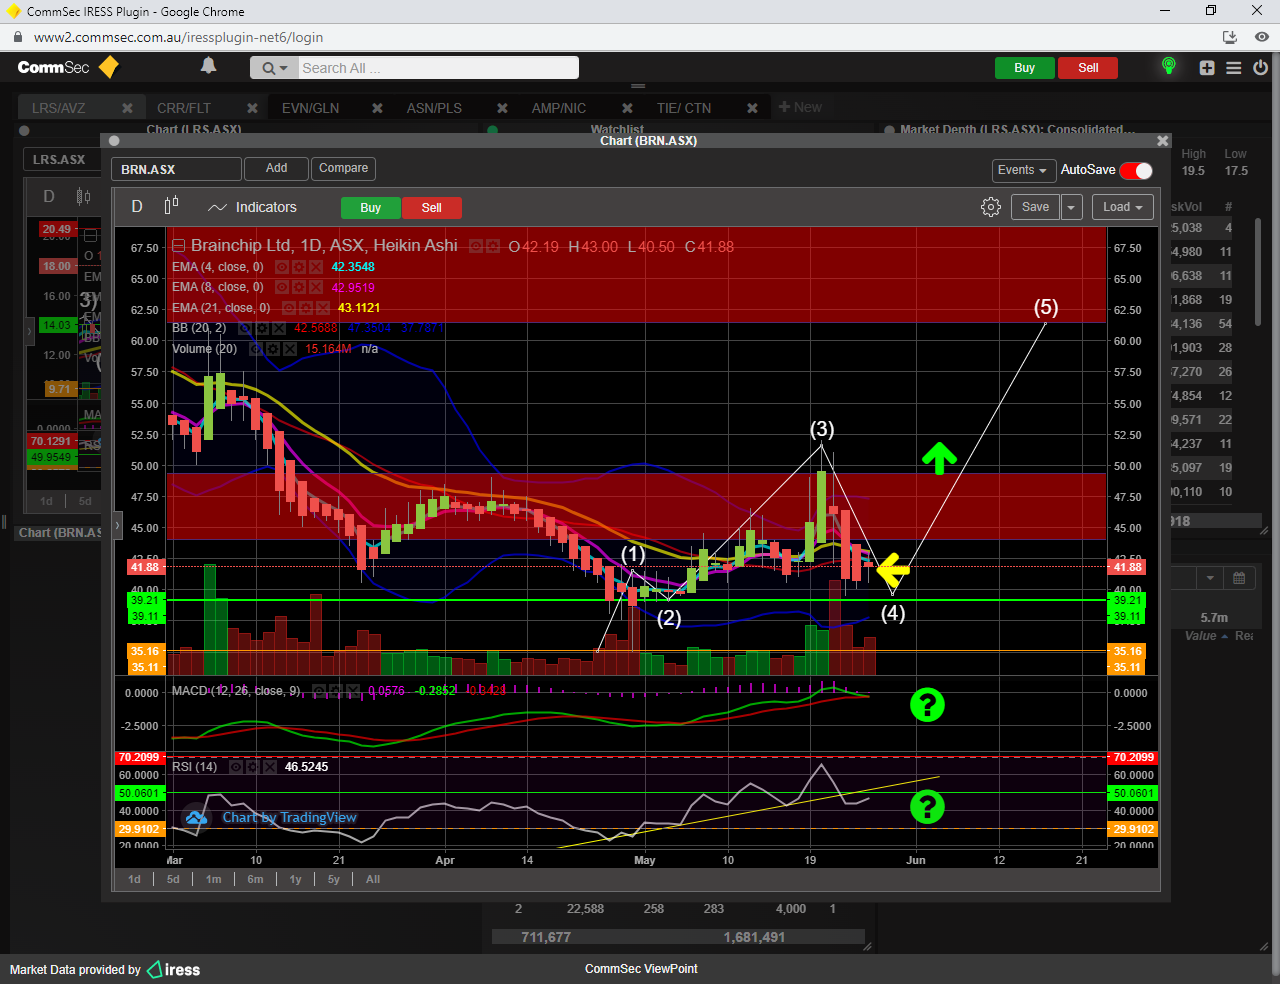Click Buy in the top header
This screenshot has width=1280, height=984.
point(1024,68)
